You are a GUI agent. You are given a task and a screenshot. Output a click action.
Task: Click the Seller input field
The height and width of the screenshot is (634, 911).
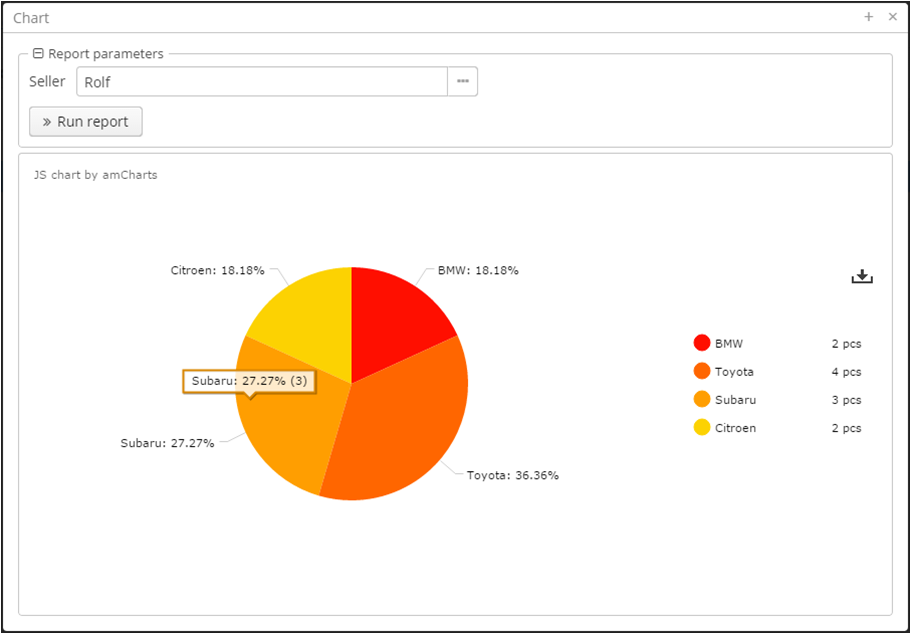click(262, 82)
